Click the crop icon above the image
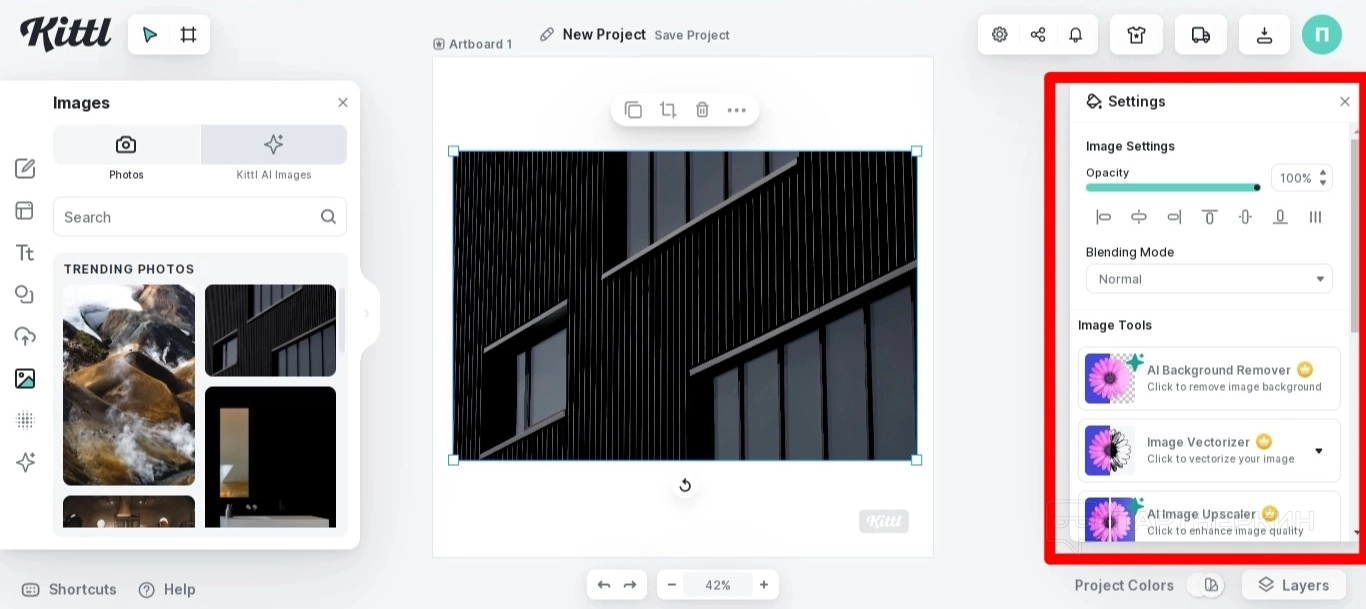Screen dimensions: 1366x609 668,110
